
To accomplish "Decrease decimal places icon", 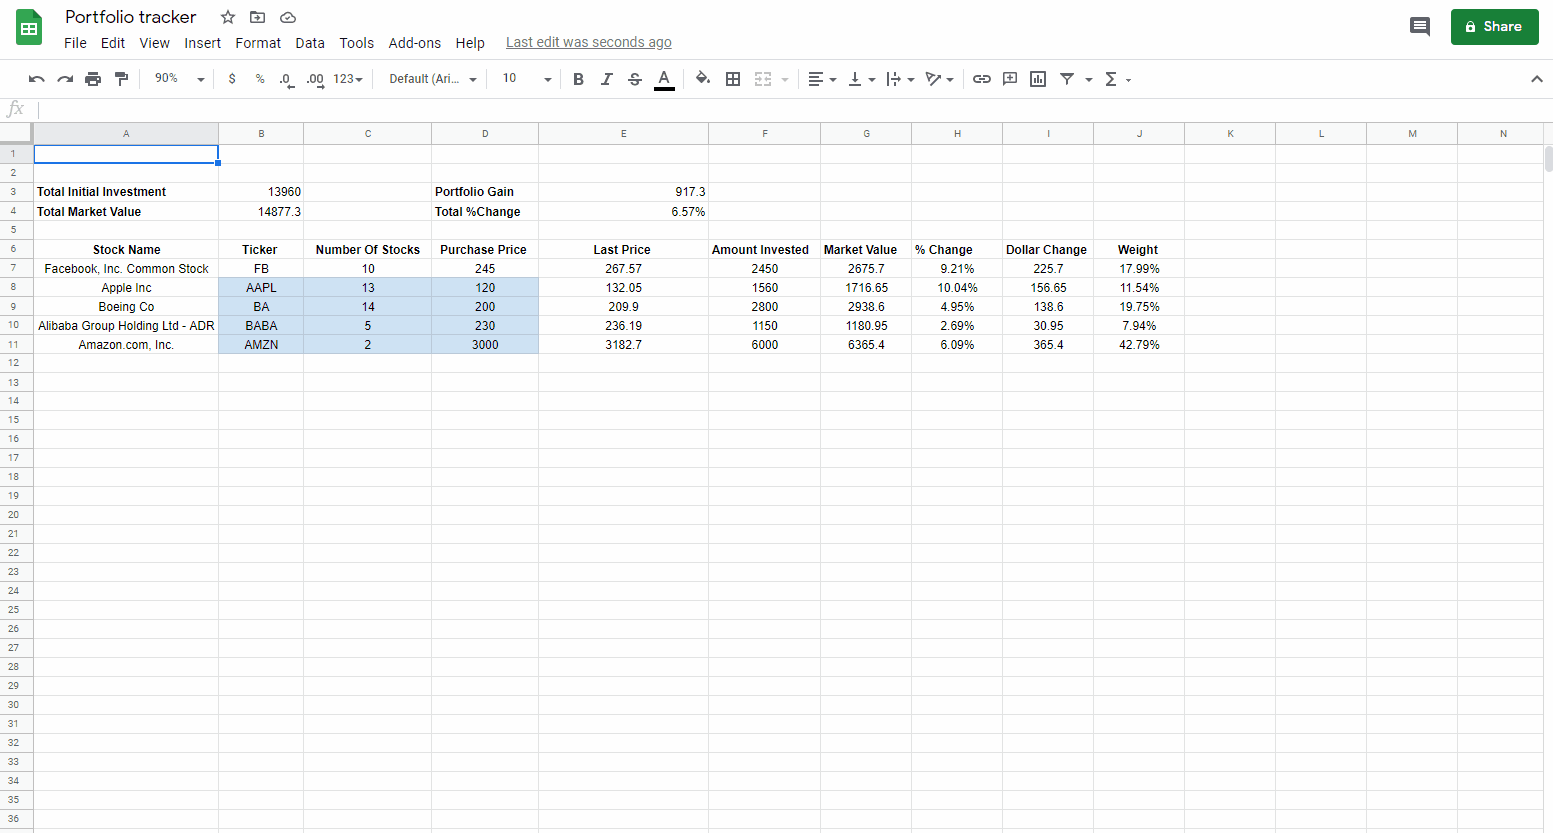I will point(287,79).
